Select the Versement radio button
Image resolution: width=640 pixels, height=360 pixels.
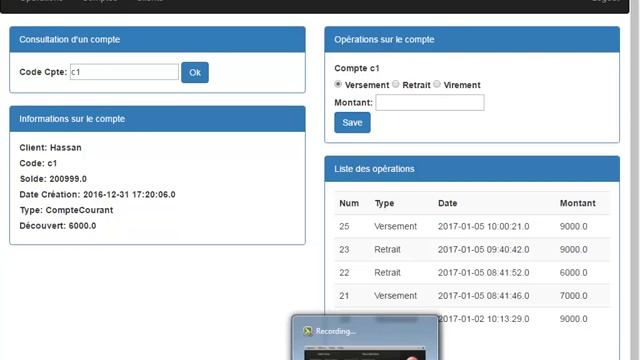pyautogui.click(x=338, y=84)
